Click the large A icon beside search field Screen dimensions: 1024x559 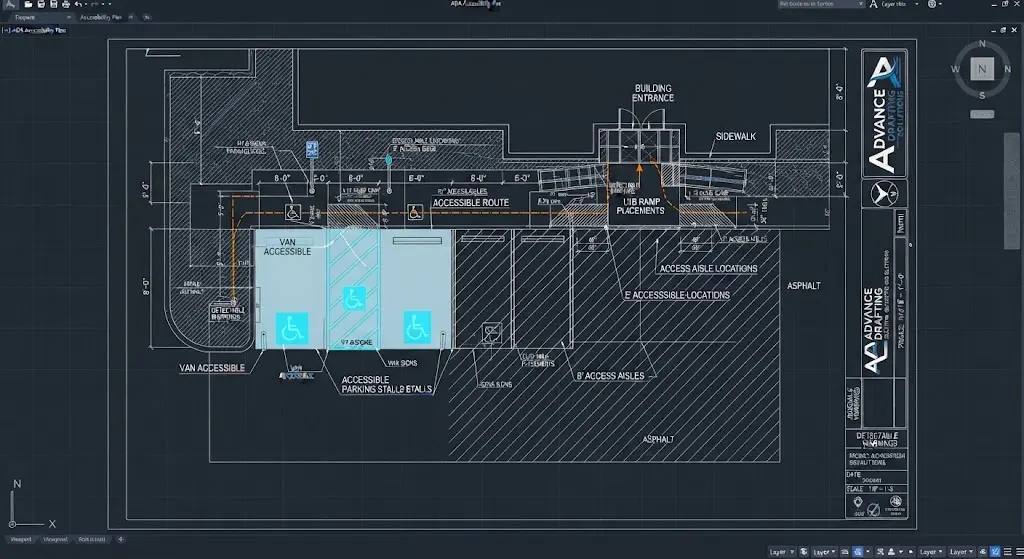pos(873,4)
